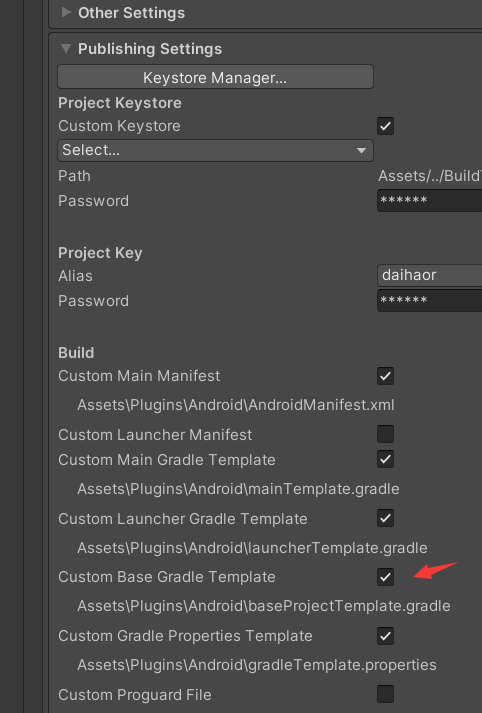Disable Custom Gradle Properties Template
Screen dimensions: 482x713
tap(385, 636)
